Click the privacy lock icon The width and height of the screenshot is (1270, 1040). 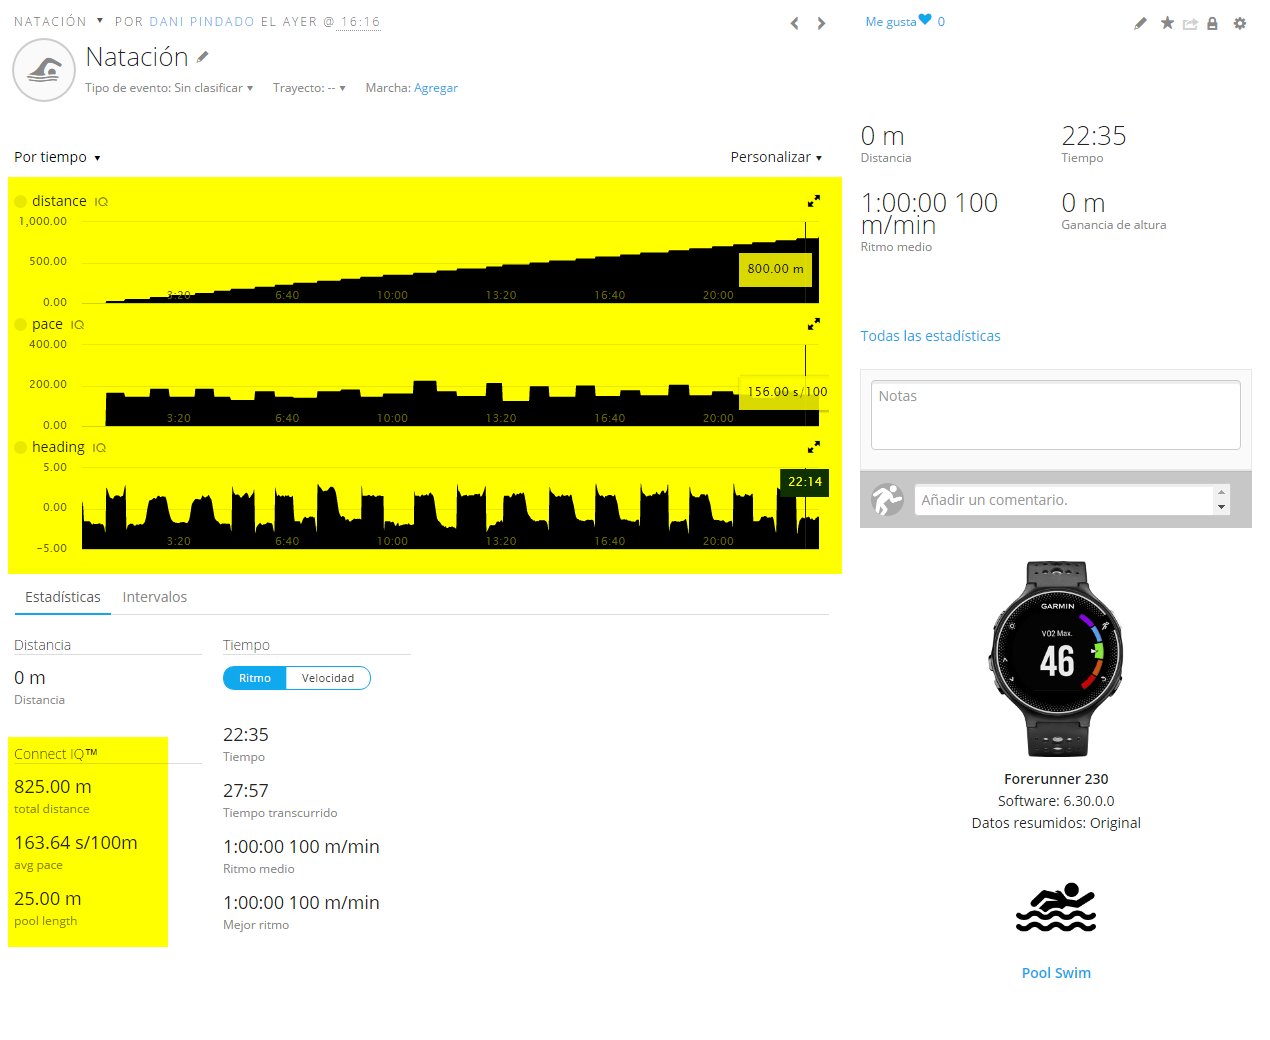point(1212,23)
